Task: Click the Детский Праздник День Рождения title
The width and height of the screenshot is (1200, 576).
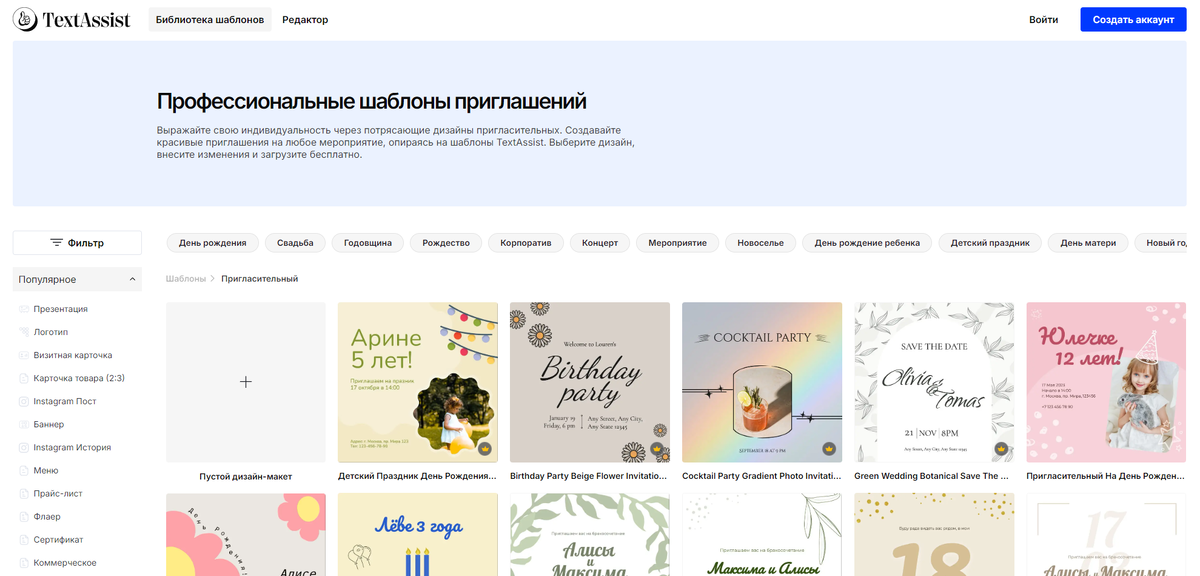Action: coord(418,477)
